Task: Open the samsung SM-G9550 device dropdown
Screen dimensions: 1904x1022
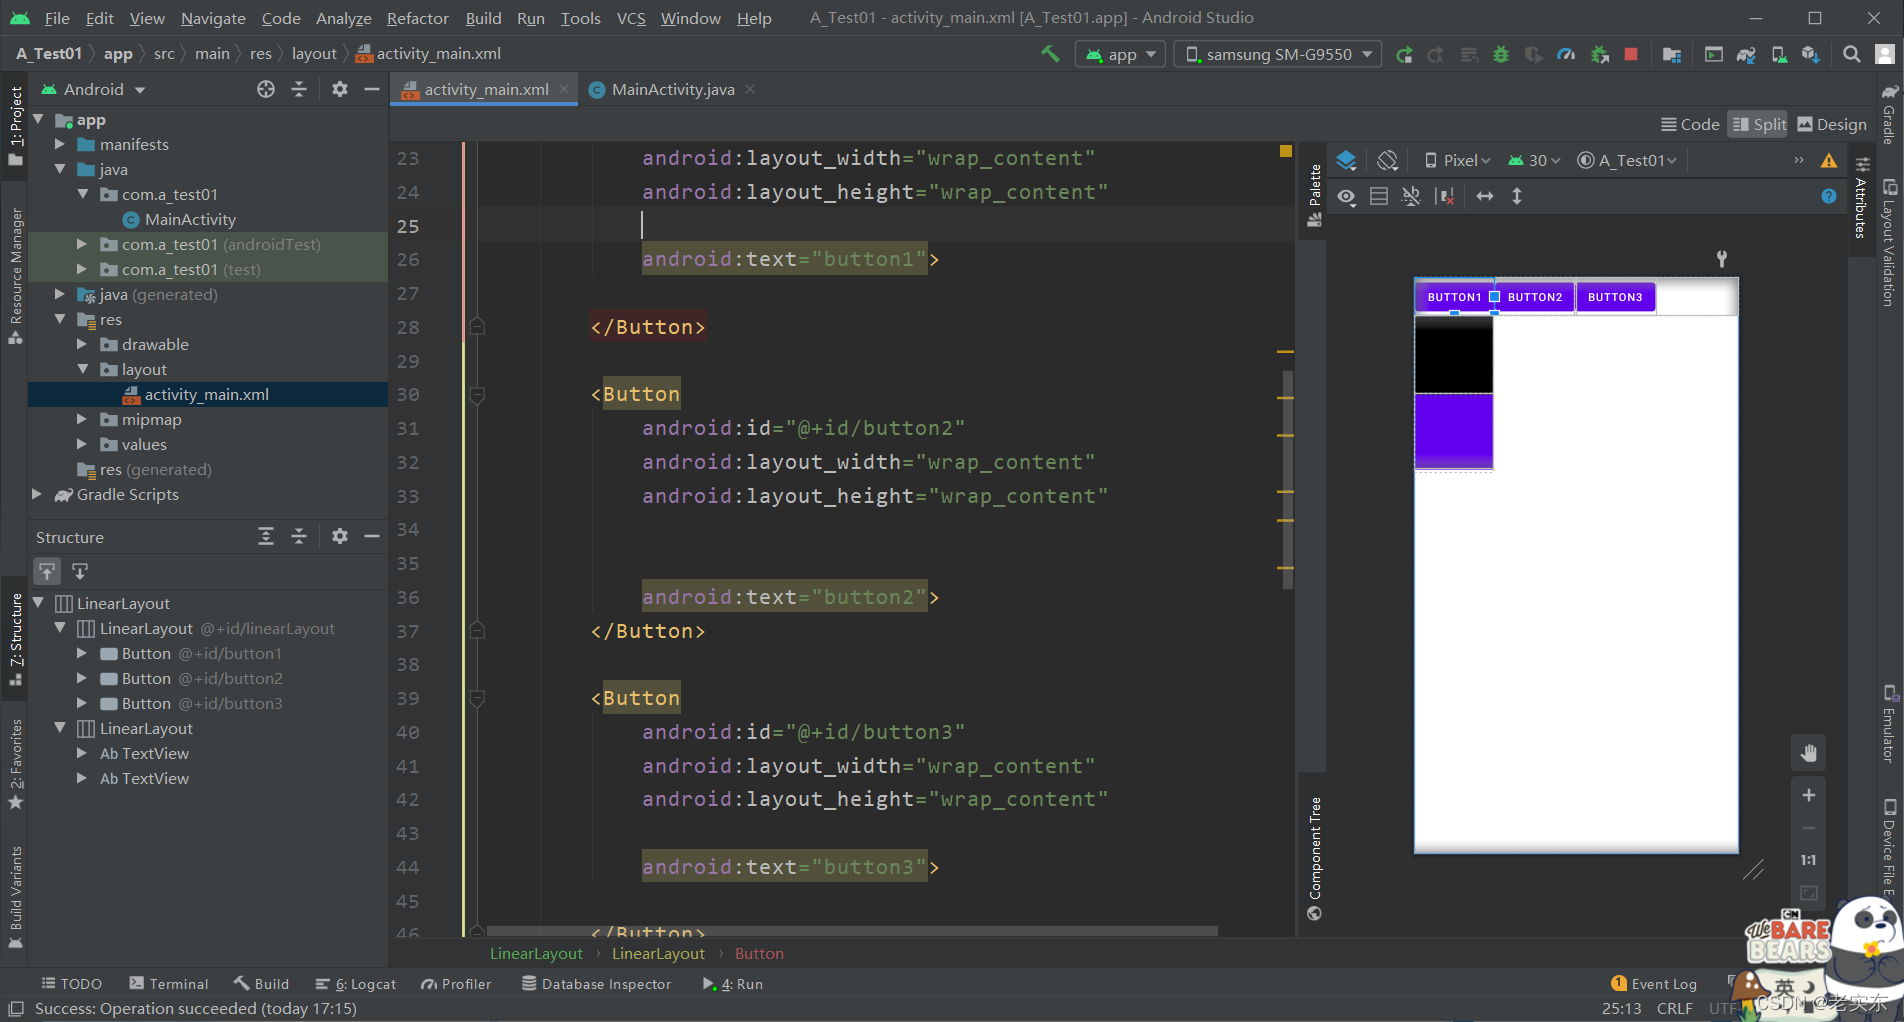Action: (x=1279, y=54)
